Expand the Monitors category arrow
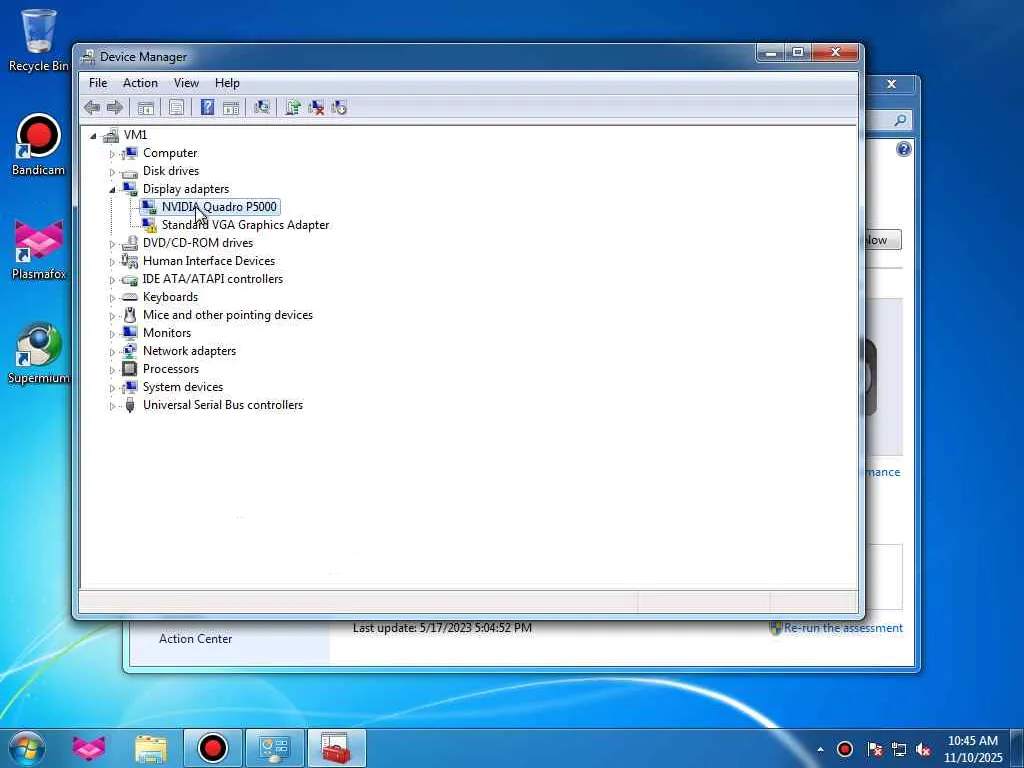1024x768 pixels. (x=112, y=334)
